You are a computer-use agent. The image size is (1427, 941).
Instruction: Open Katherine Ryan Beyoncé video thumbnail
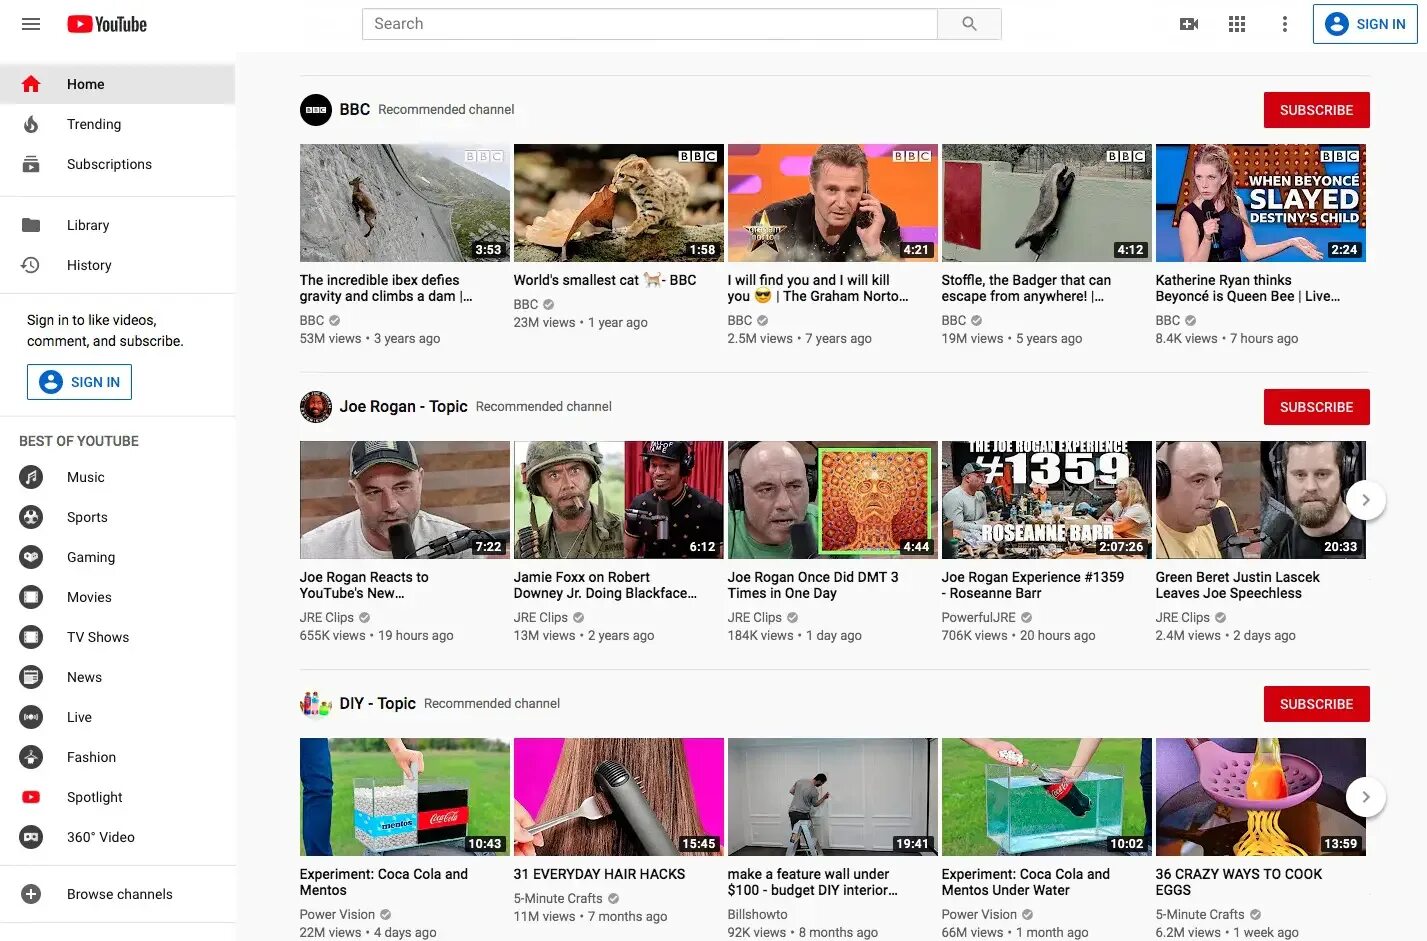coord(1260,203)
